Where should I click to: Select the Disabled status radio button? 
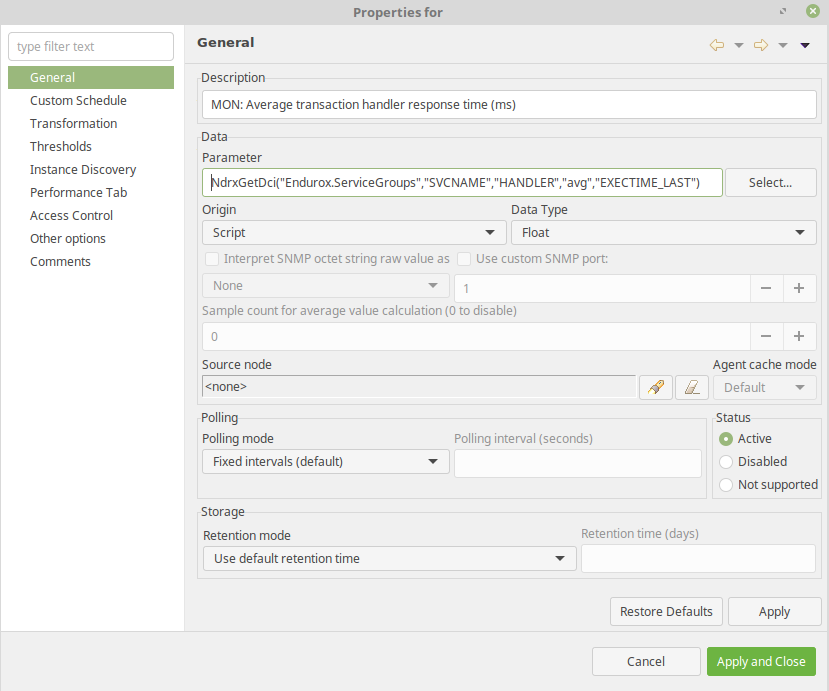[x=726, y=462]
